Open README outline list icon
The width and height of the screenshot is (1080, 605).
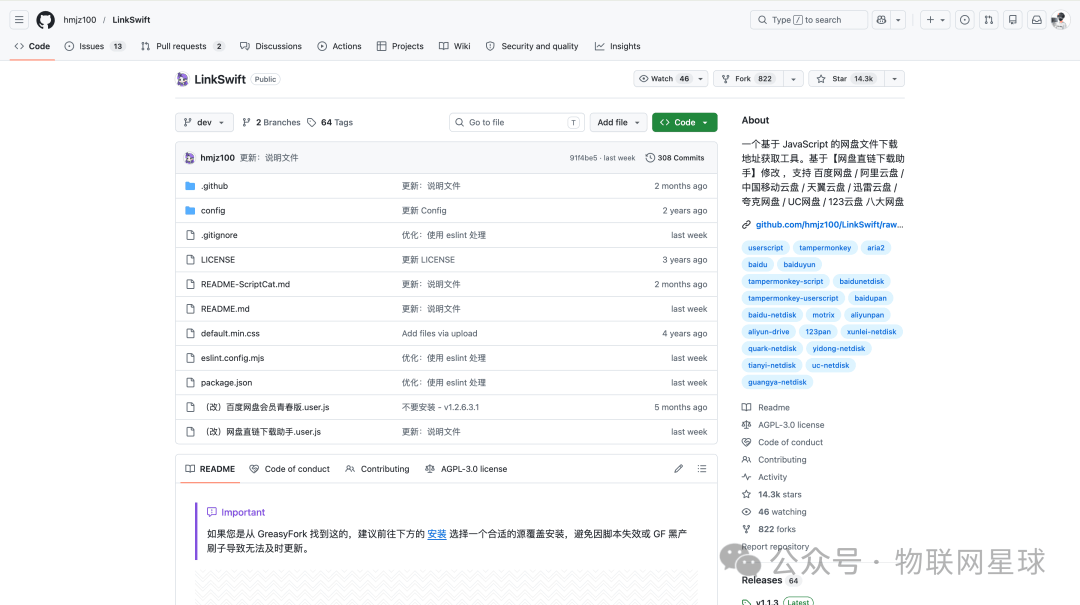[702, 469]
